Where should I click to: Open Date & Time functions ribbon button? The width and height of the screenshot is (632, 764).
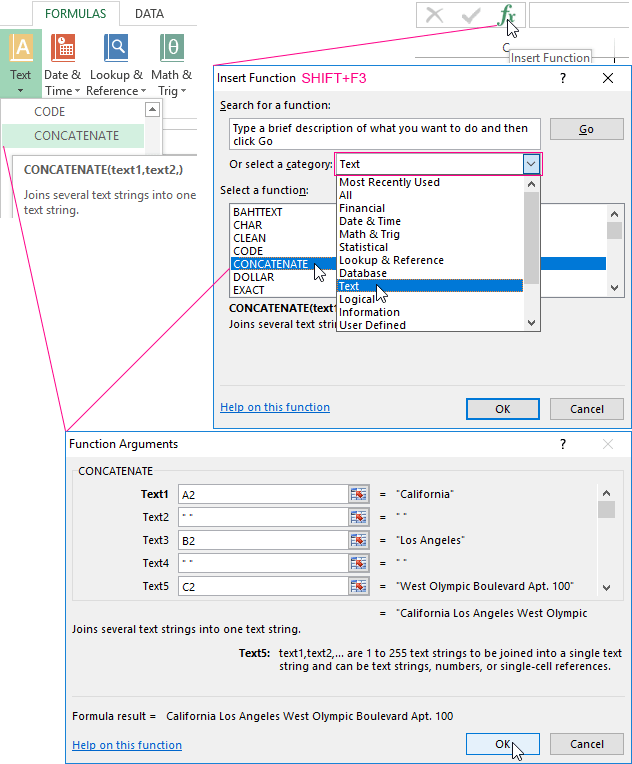click(x=62, y=63)
